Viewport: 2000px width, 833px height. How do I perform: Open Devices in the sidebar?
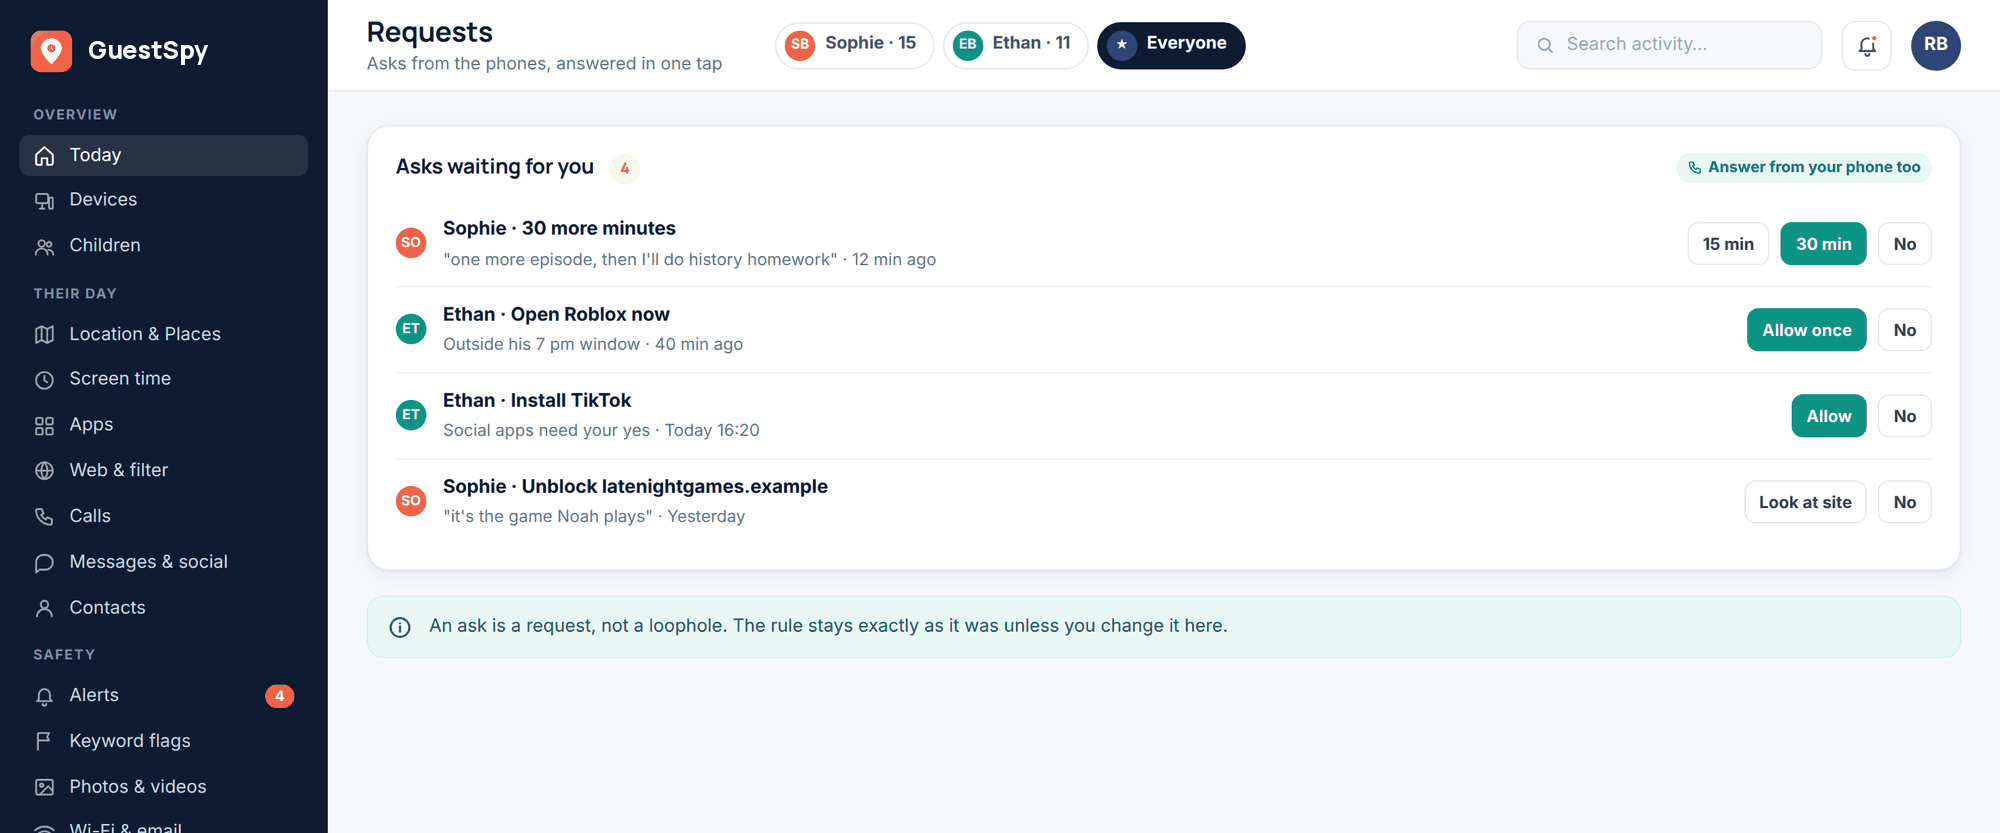pos(164,200)
